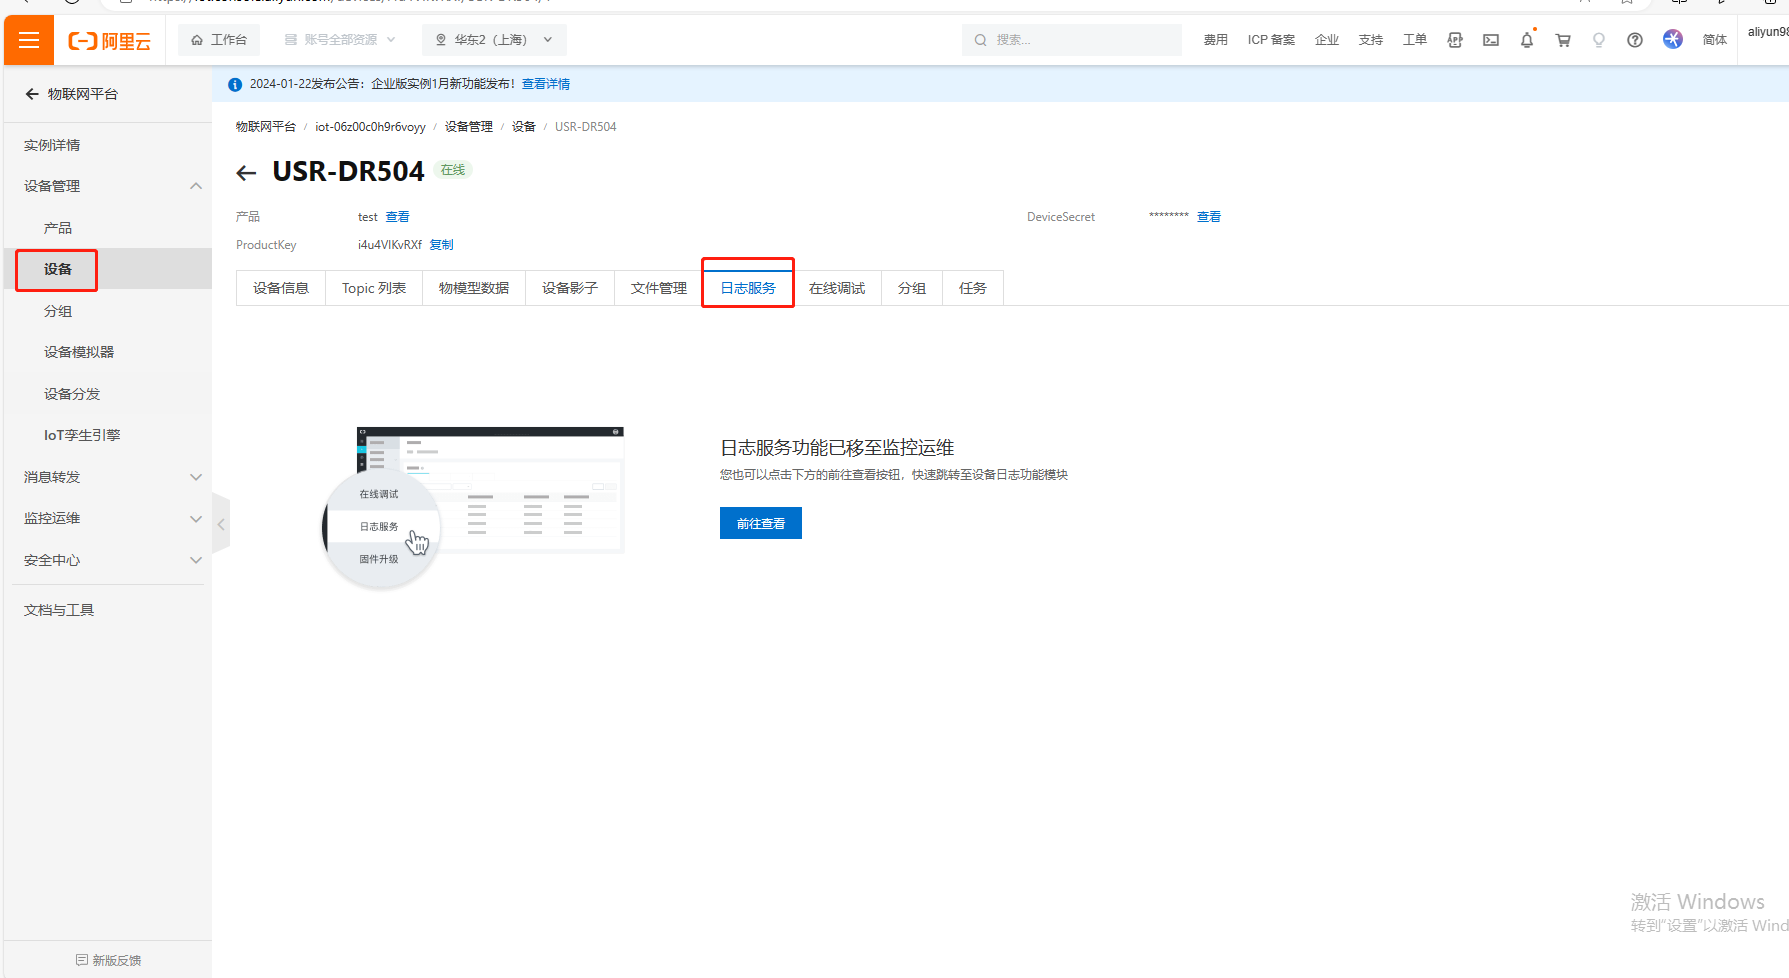Image resolution: width=1789 pixels, height=978 pixels.
Task: Collapse the sidebar with the edge handle
Action: pyautogui.click(x=221, y=524)
